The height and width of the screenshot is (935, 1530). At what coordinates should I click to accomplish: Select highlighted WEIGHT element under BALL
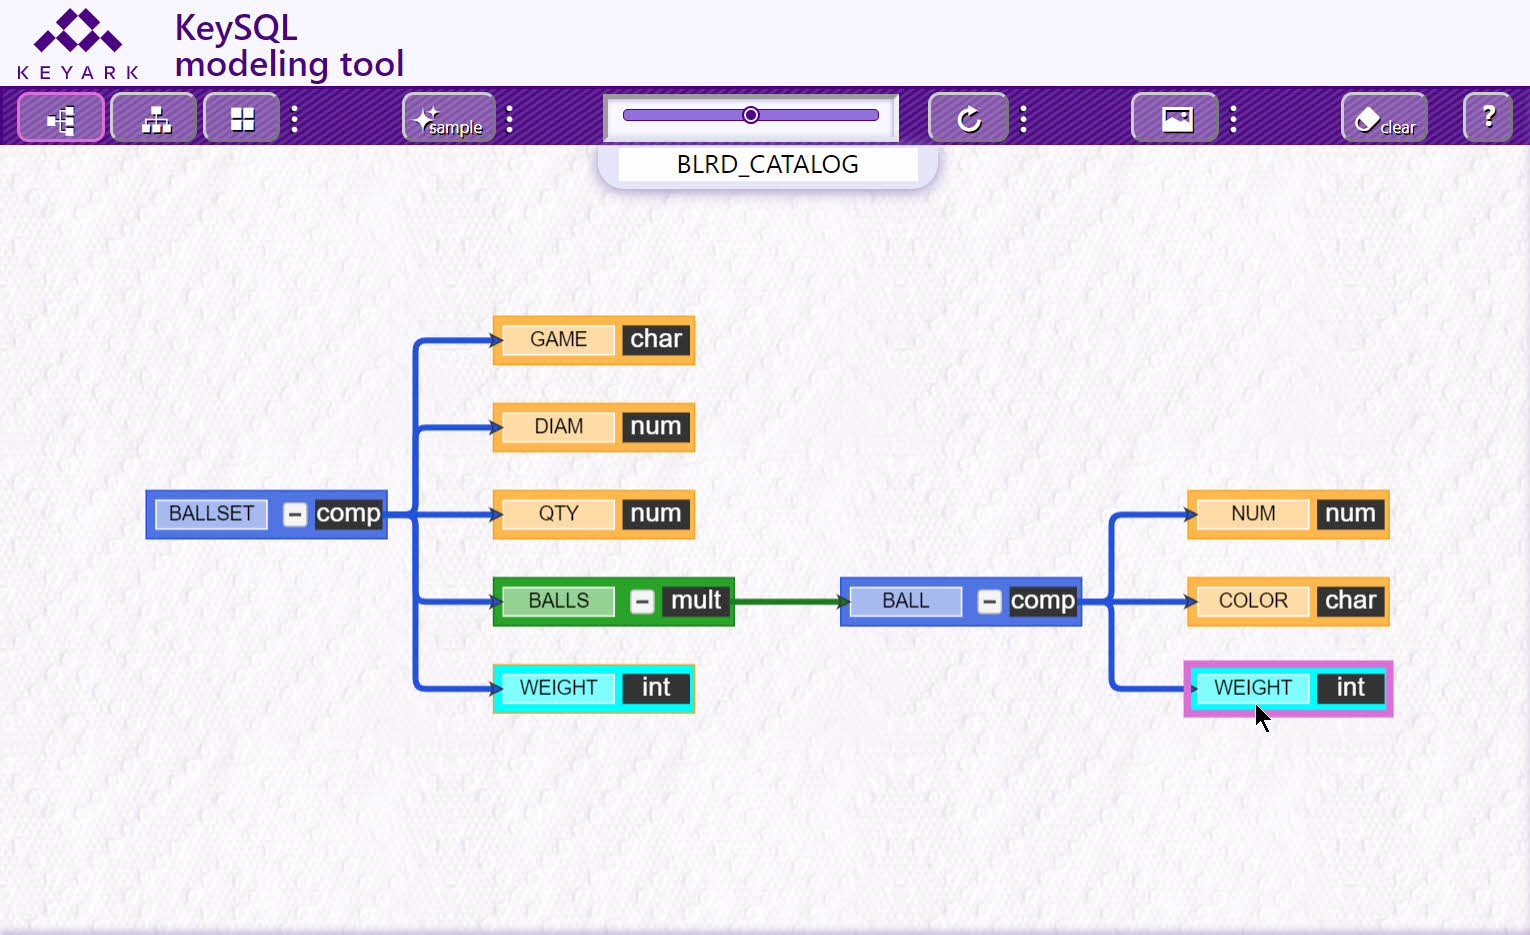pyautogui.click(x=1253, y=688)
